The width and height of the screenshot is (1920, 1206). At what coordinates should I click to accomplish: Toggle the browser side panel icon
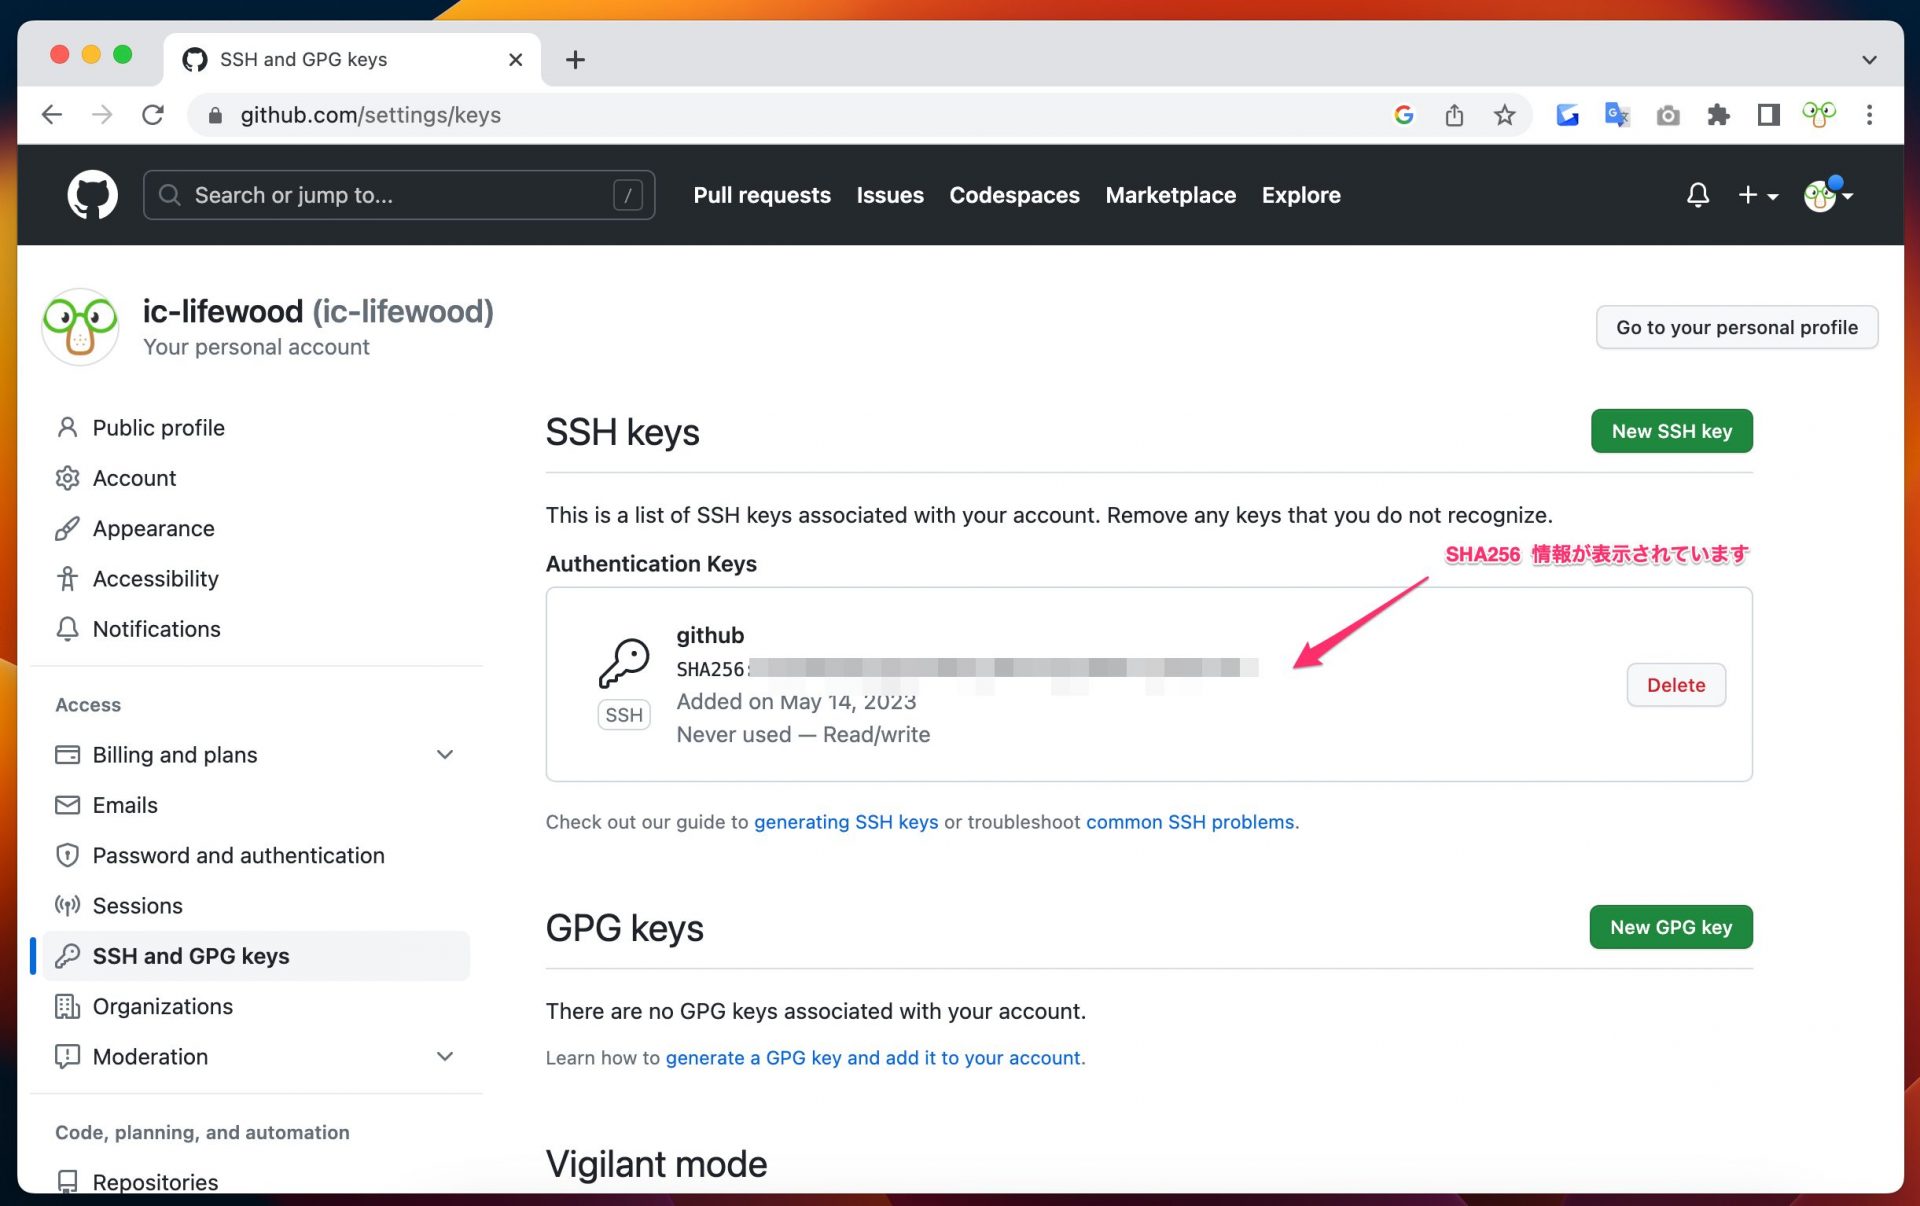coord(1768,115)
